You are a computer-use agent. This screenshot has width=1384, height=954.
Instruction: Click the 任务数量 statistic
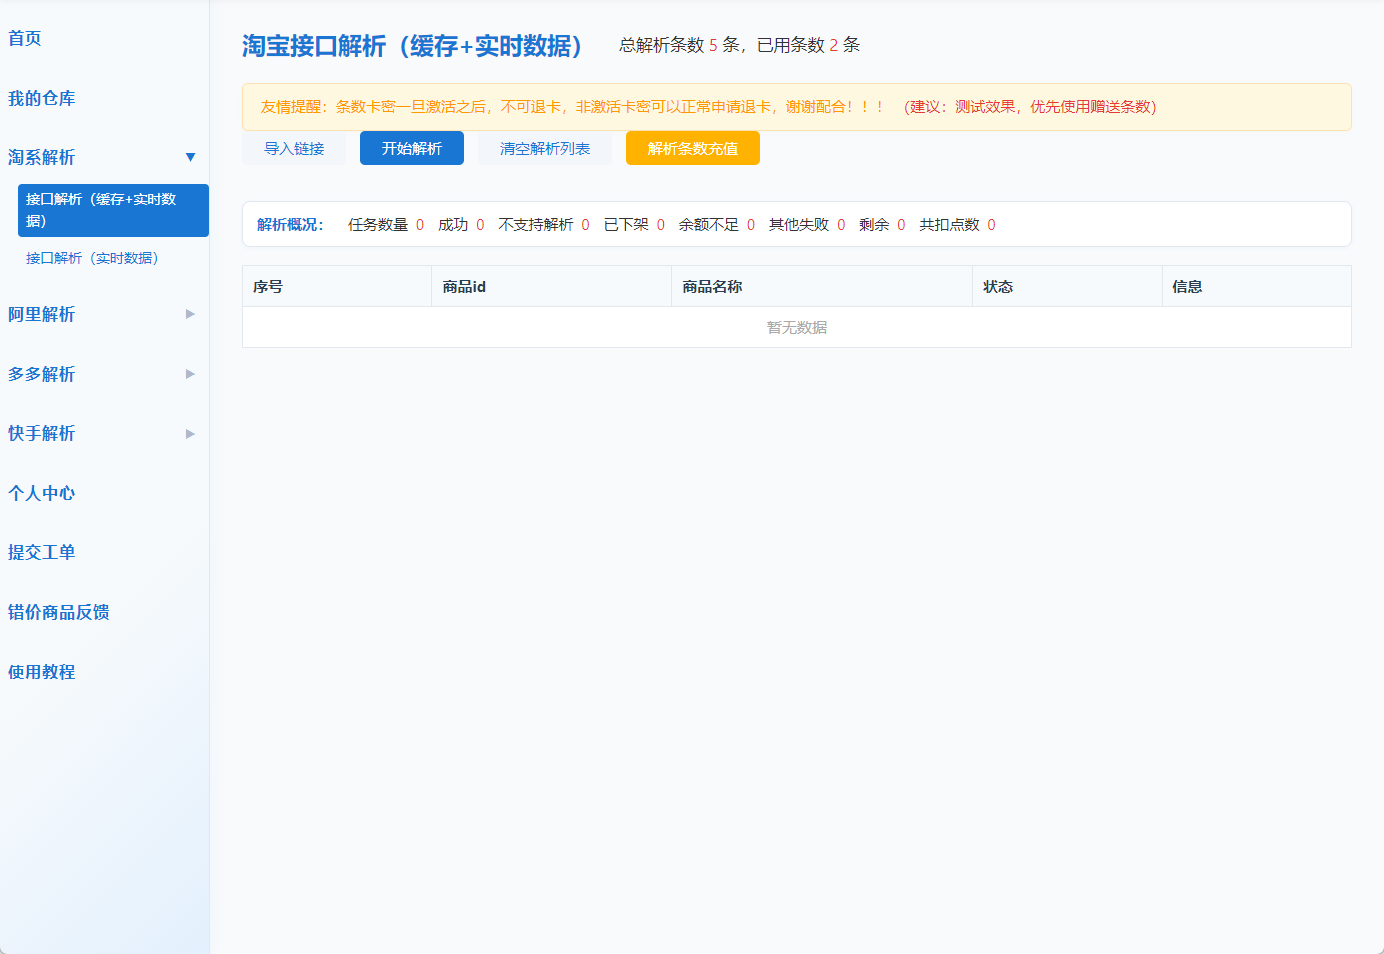386,224
